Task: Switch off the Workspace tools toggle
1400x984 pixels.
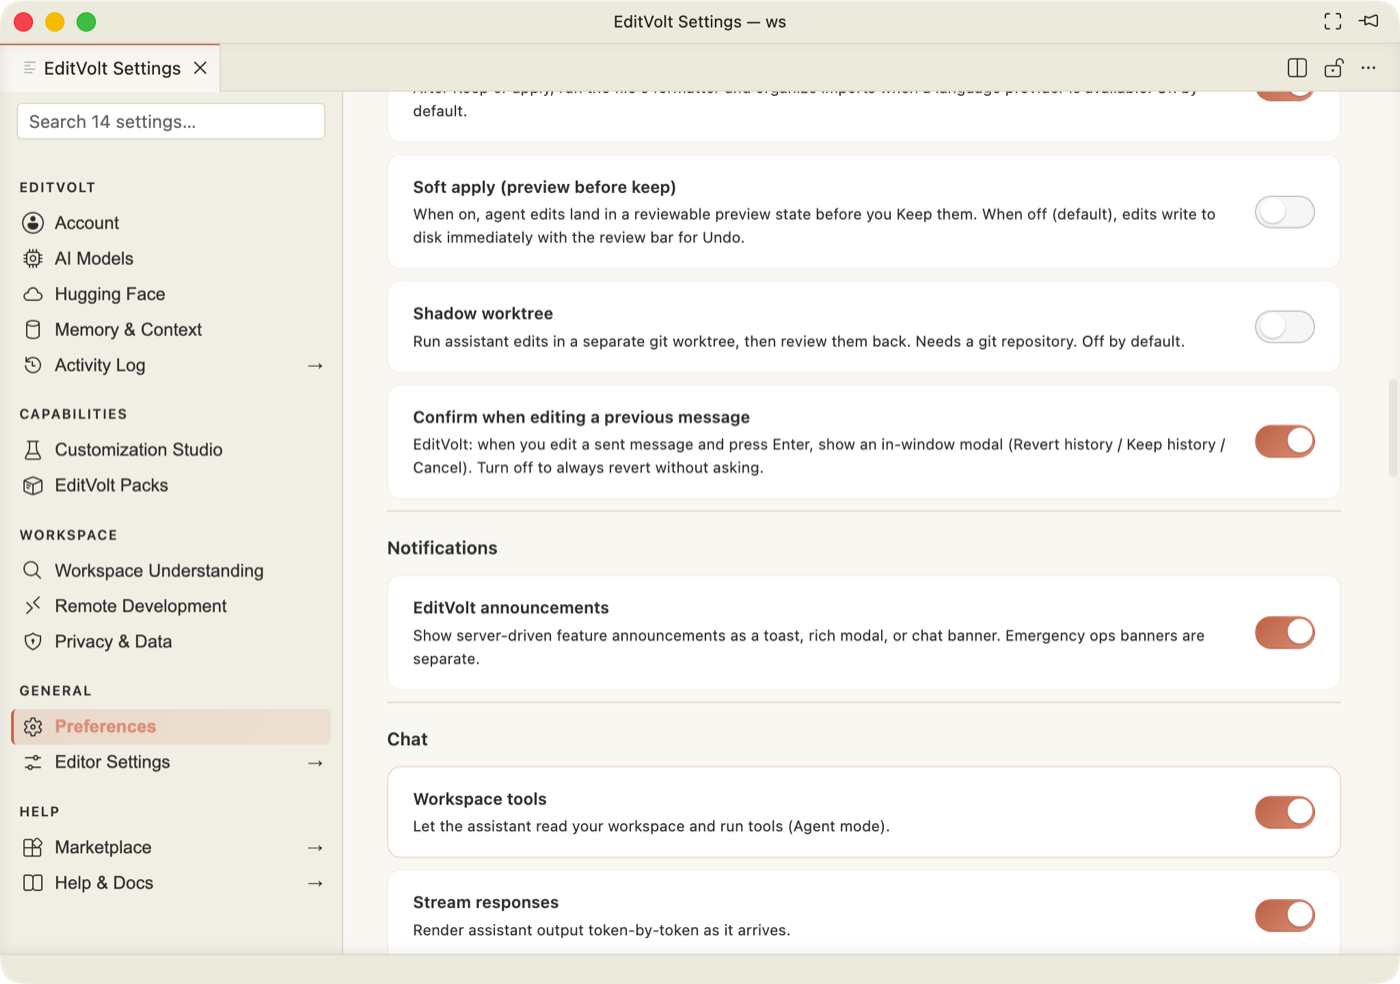Action: (x=1285, y=812)
